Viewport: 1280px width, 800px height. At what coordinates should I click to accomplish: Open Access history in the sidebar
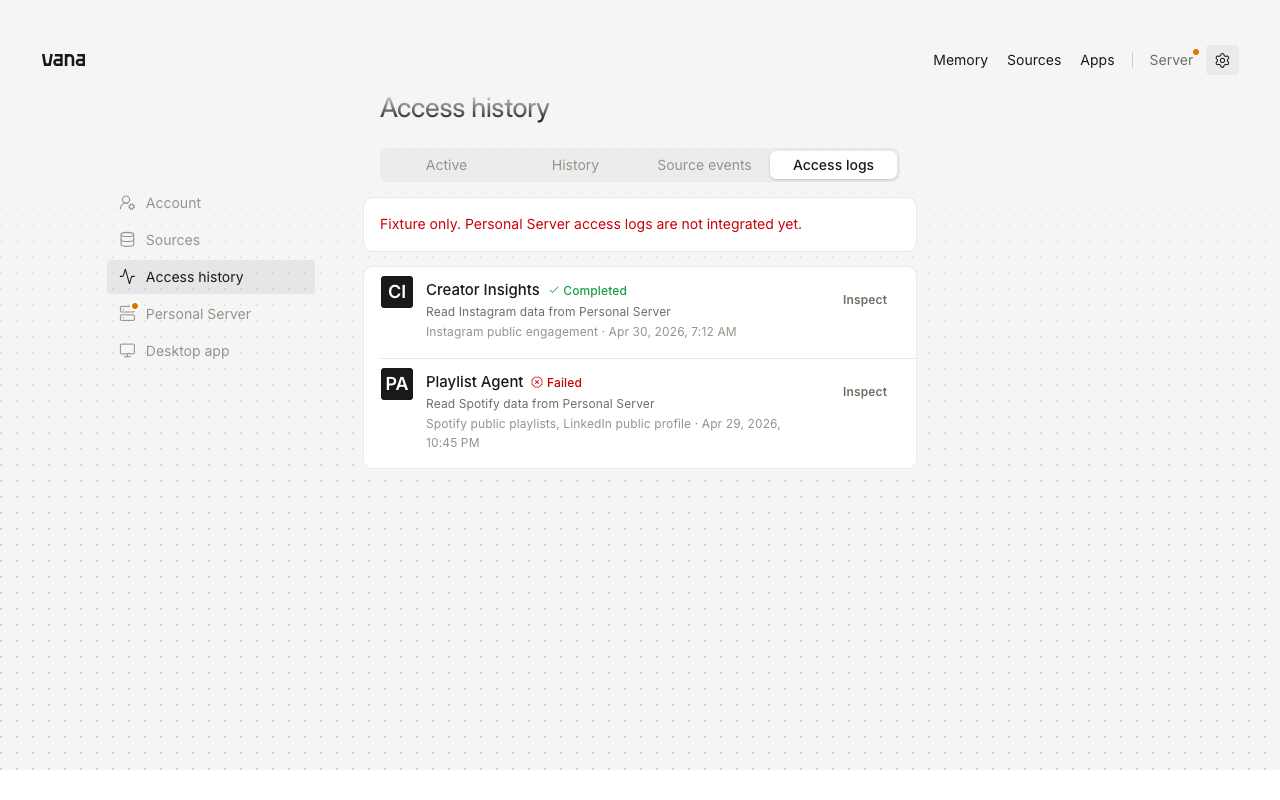point(211,277)
